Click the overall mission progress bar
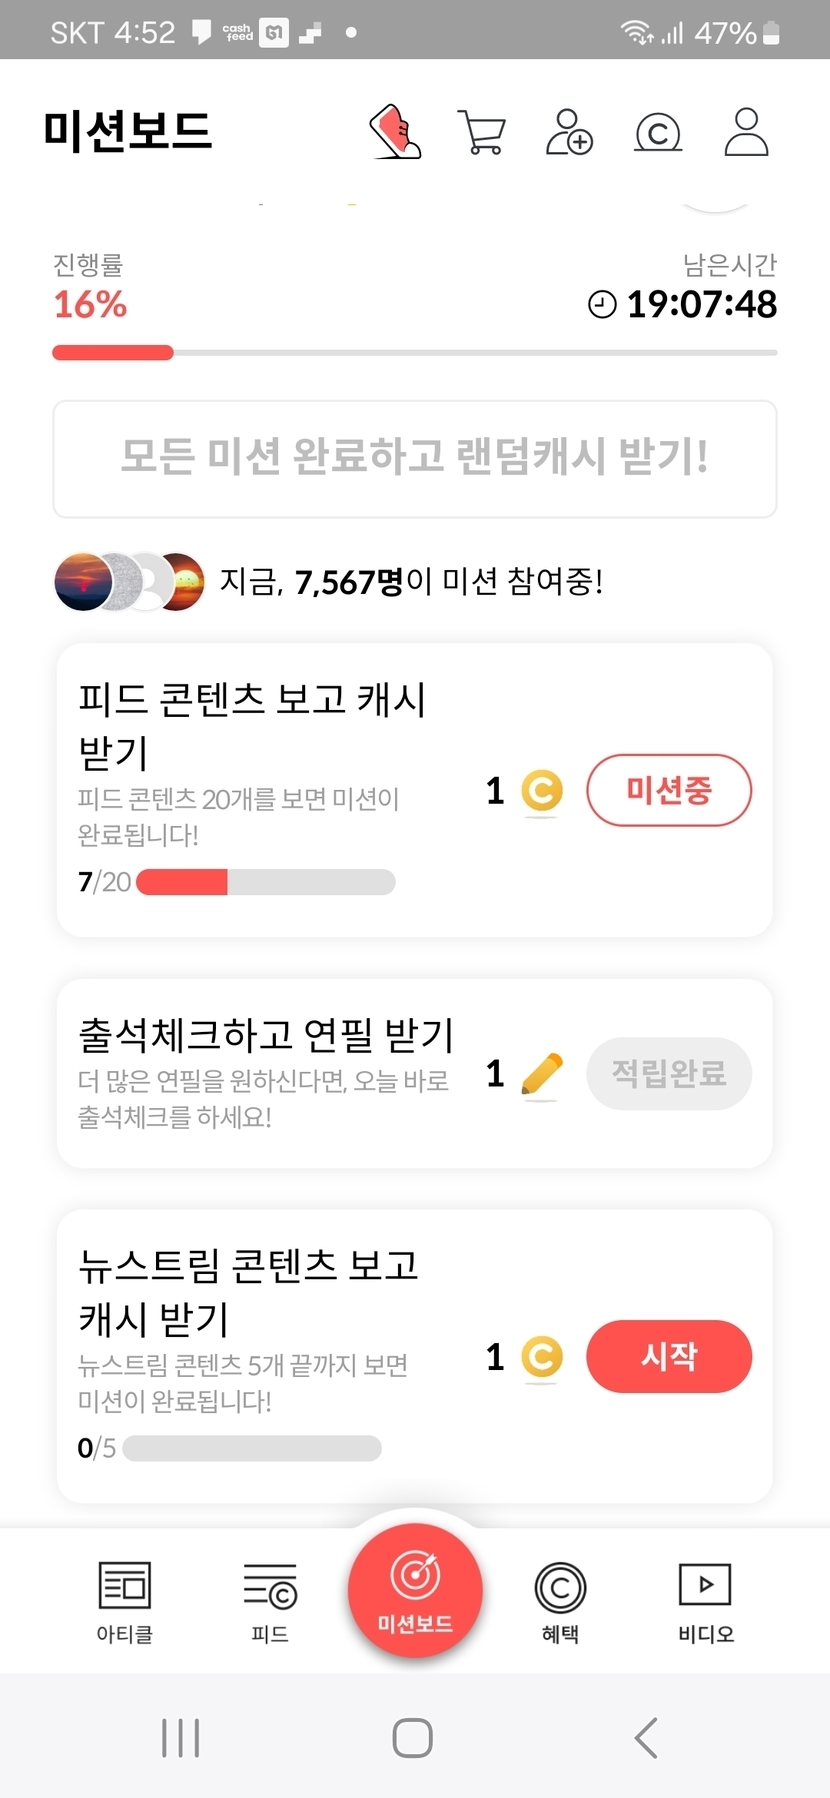Viewport: 830px width, 1798px height. point(415,352)
